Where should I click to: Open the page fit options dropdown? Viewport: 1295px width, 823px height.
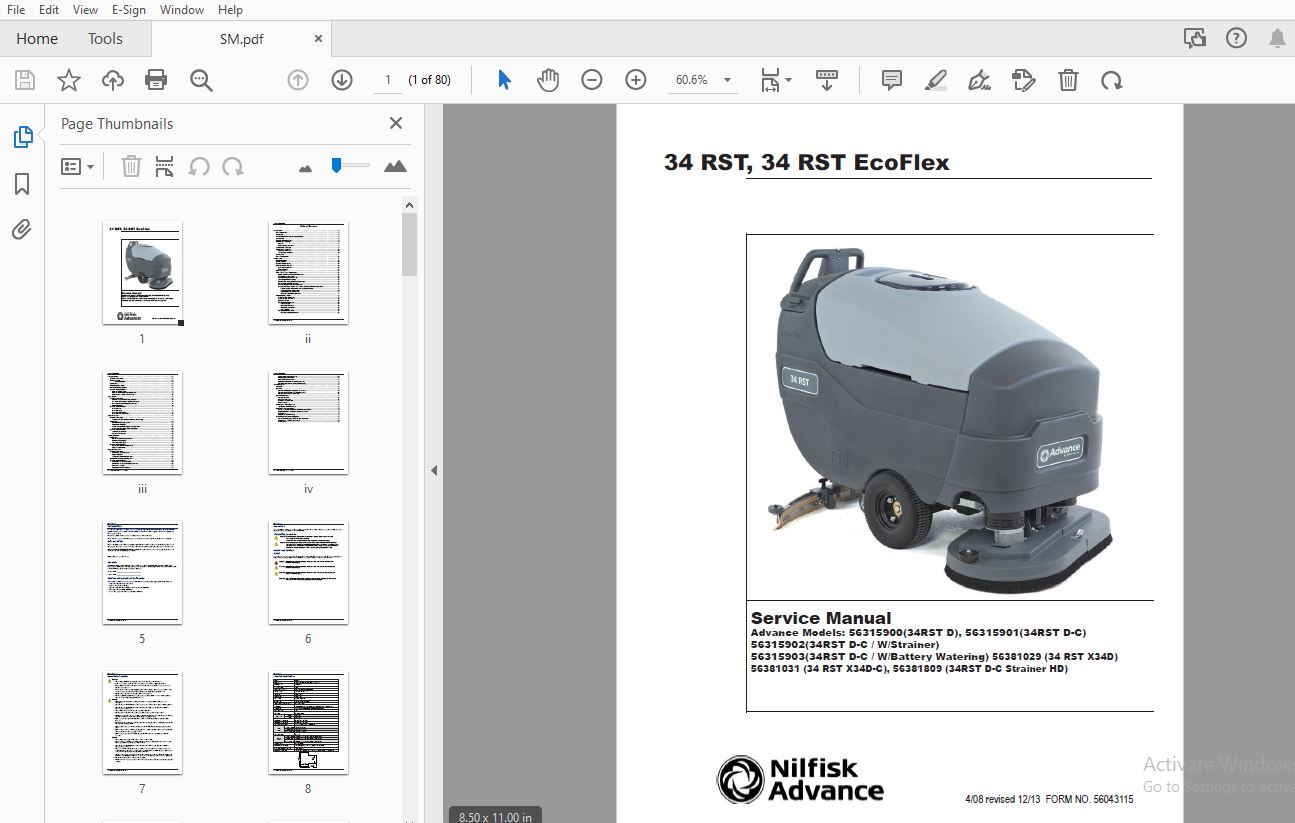tap(776, 80)
